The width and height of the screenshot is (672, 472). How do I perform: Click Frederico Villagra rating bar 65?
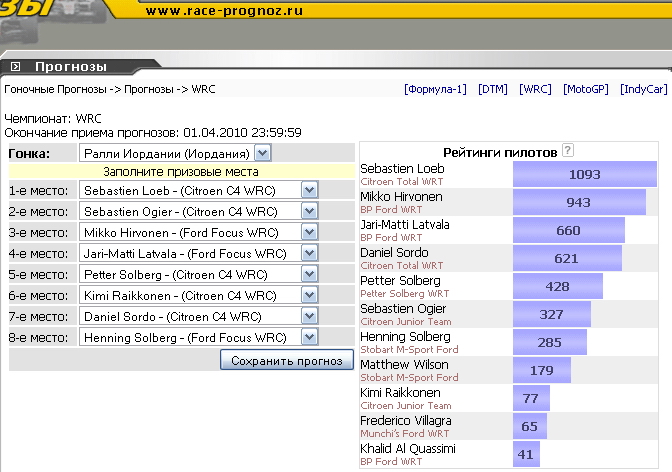coord(530,426)
